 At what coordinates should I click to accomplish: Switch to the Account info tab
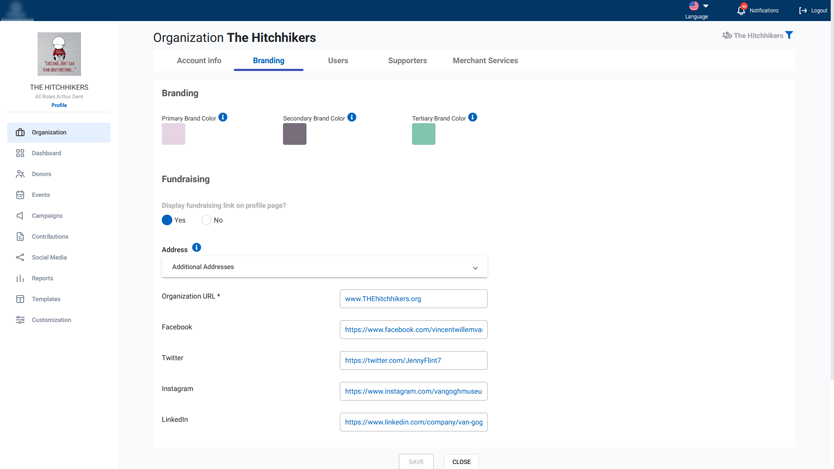(199, 61)
